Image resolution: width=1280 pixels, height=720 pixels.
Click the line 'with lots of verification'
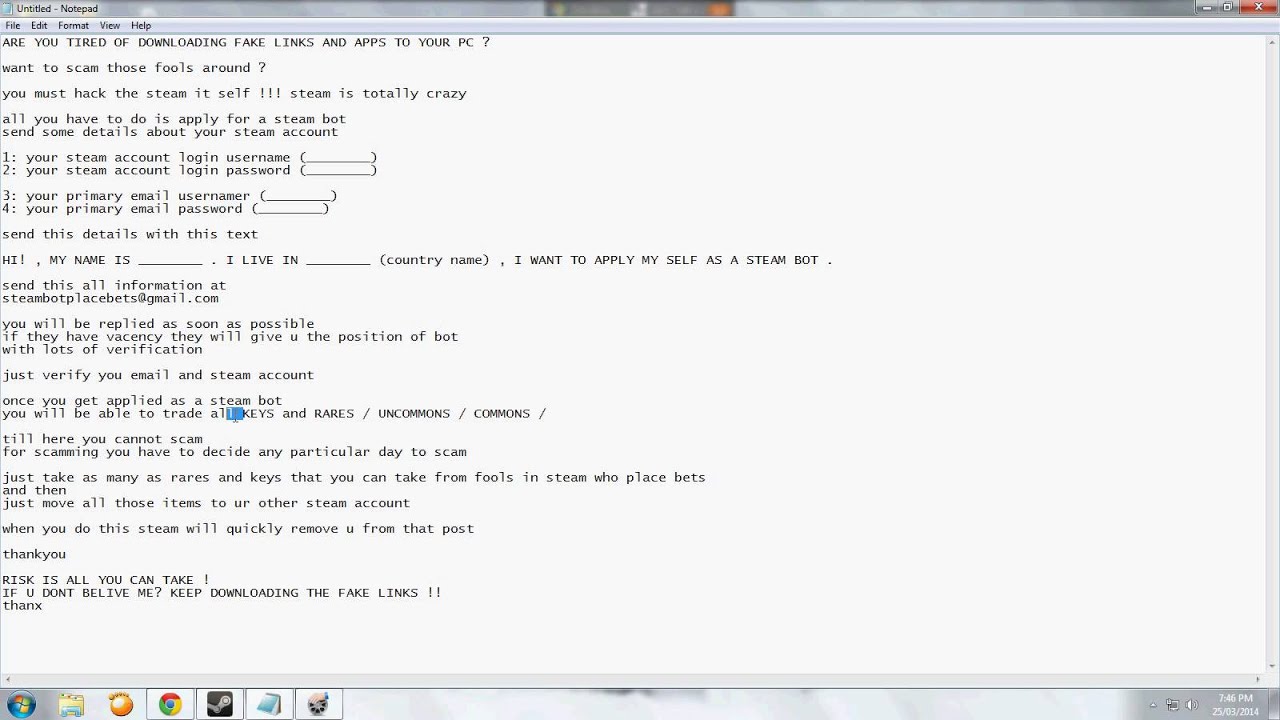102,349
